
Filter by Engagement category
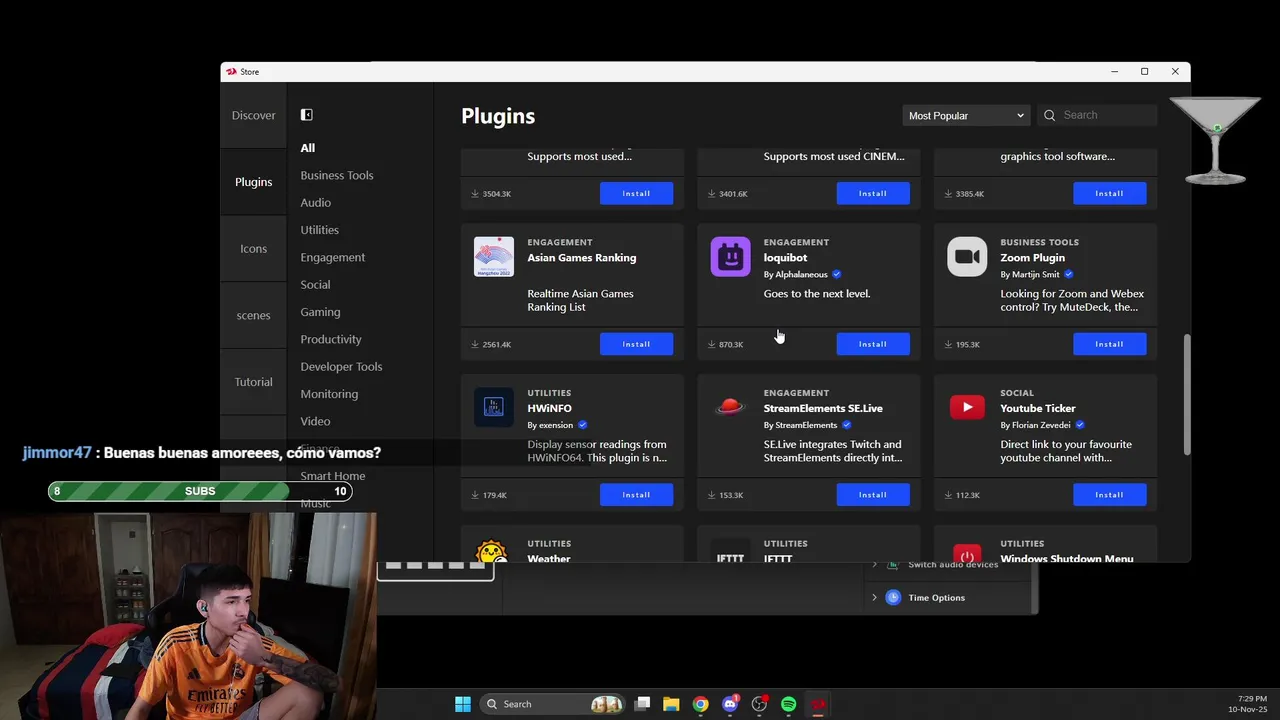pos(333,257)
